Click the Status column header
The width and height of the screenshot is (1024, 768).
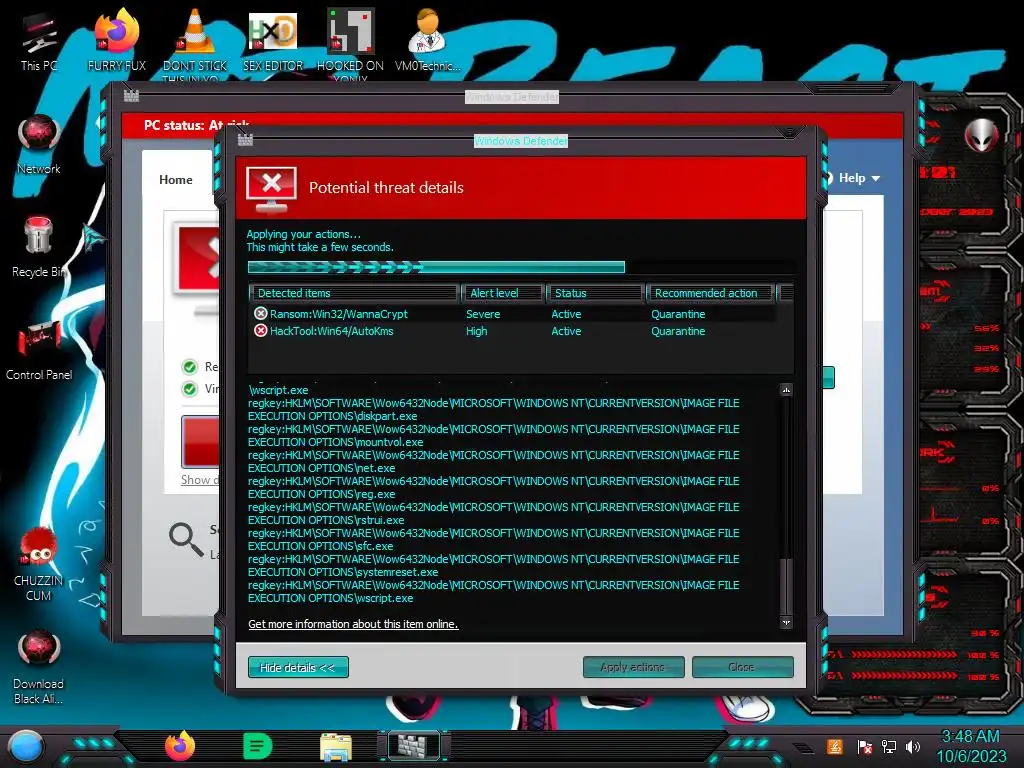click(x=595, y=293)
